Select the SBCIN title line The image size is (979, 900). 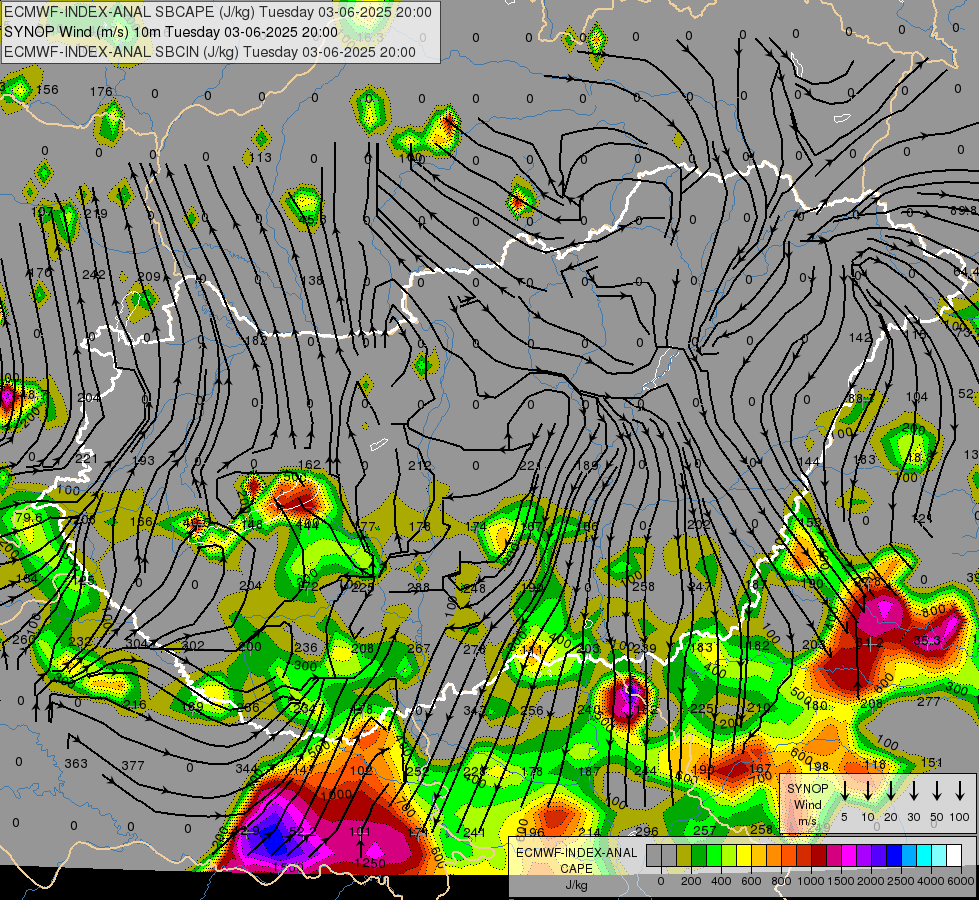point(210,52)
